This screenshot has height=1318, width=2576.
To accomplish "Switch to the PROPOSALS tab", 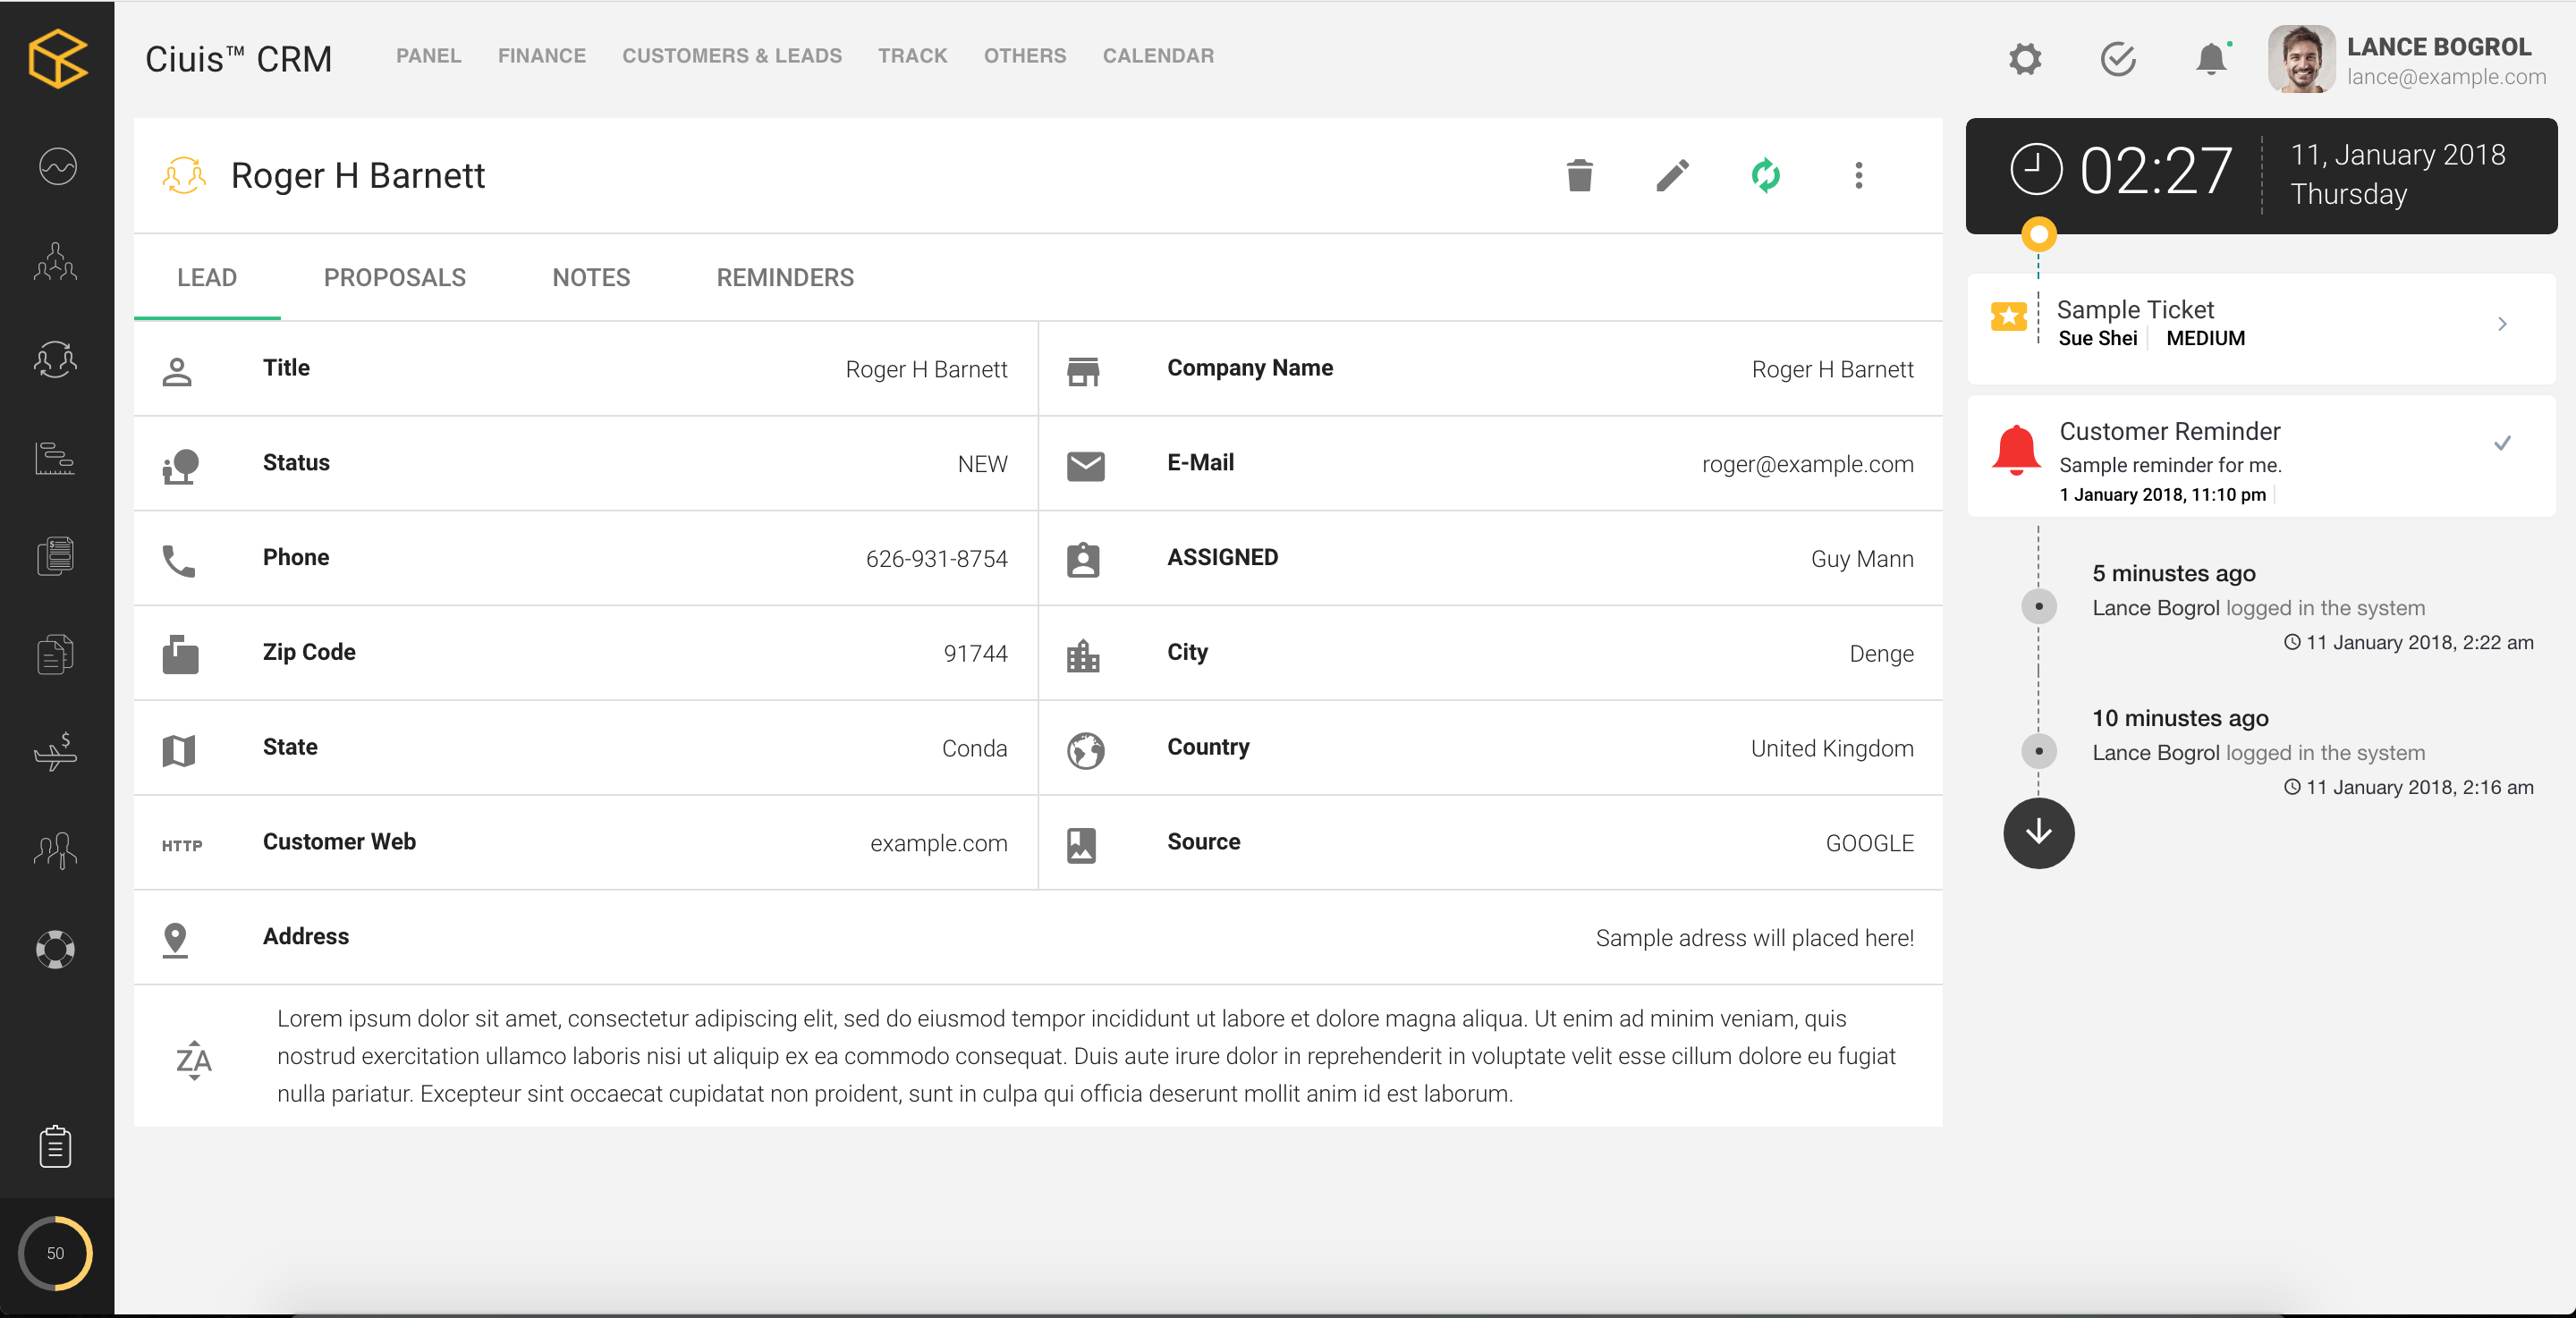I will coord(394,277).
